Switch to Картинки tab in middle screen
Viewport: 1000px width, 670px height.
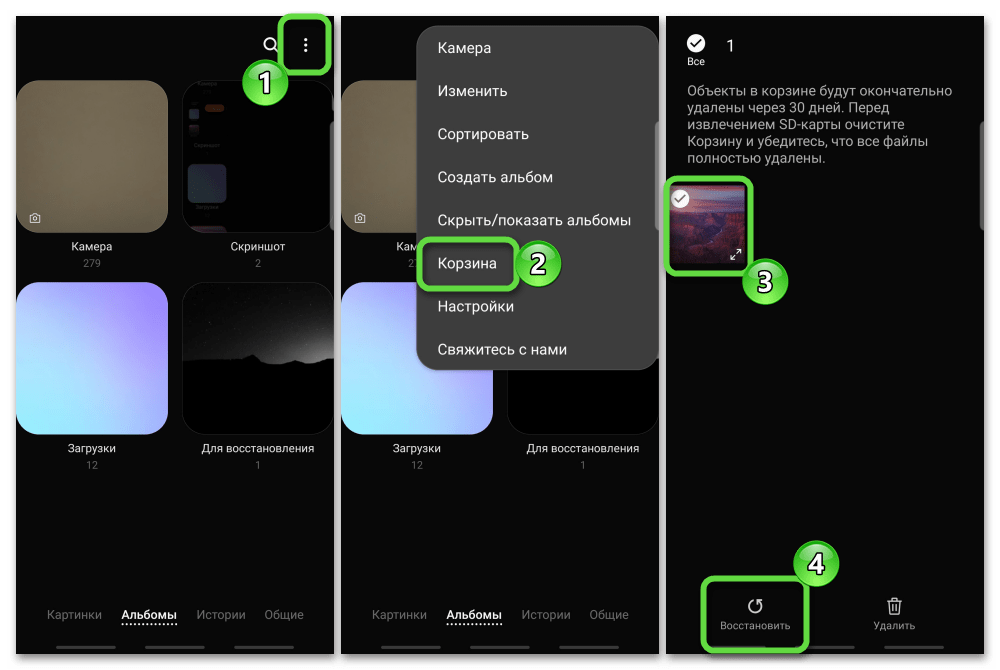399,615
